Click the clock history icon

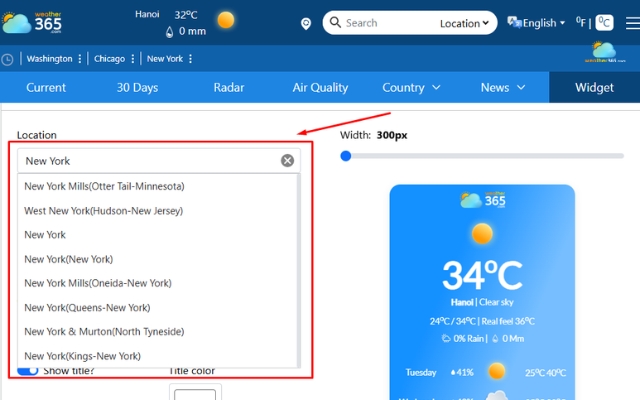tap(8, 59)
